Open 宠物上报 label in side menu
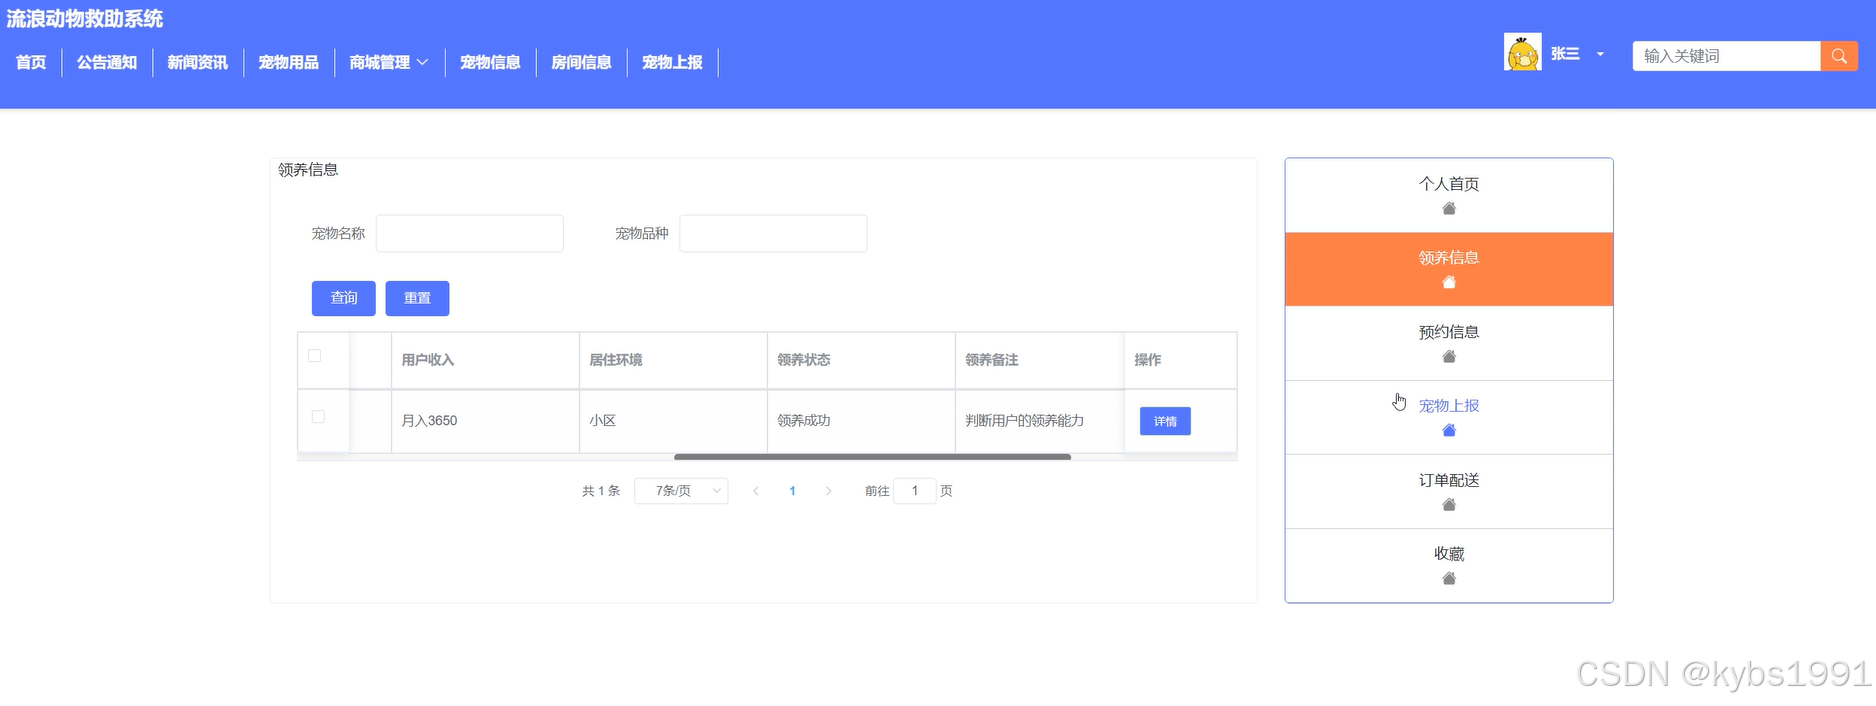Image resolution: width=1876 pixels, height=706 pixels. 1449,406
